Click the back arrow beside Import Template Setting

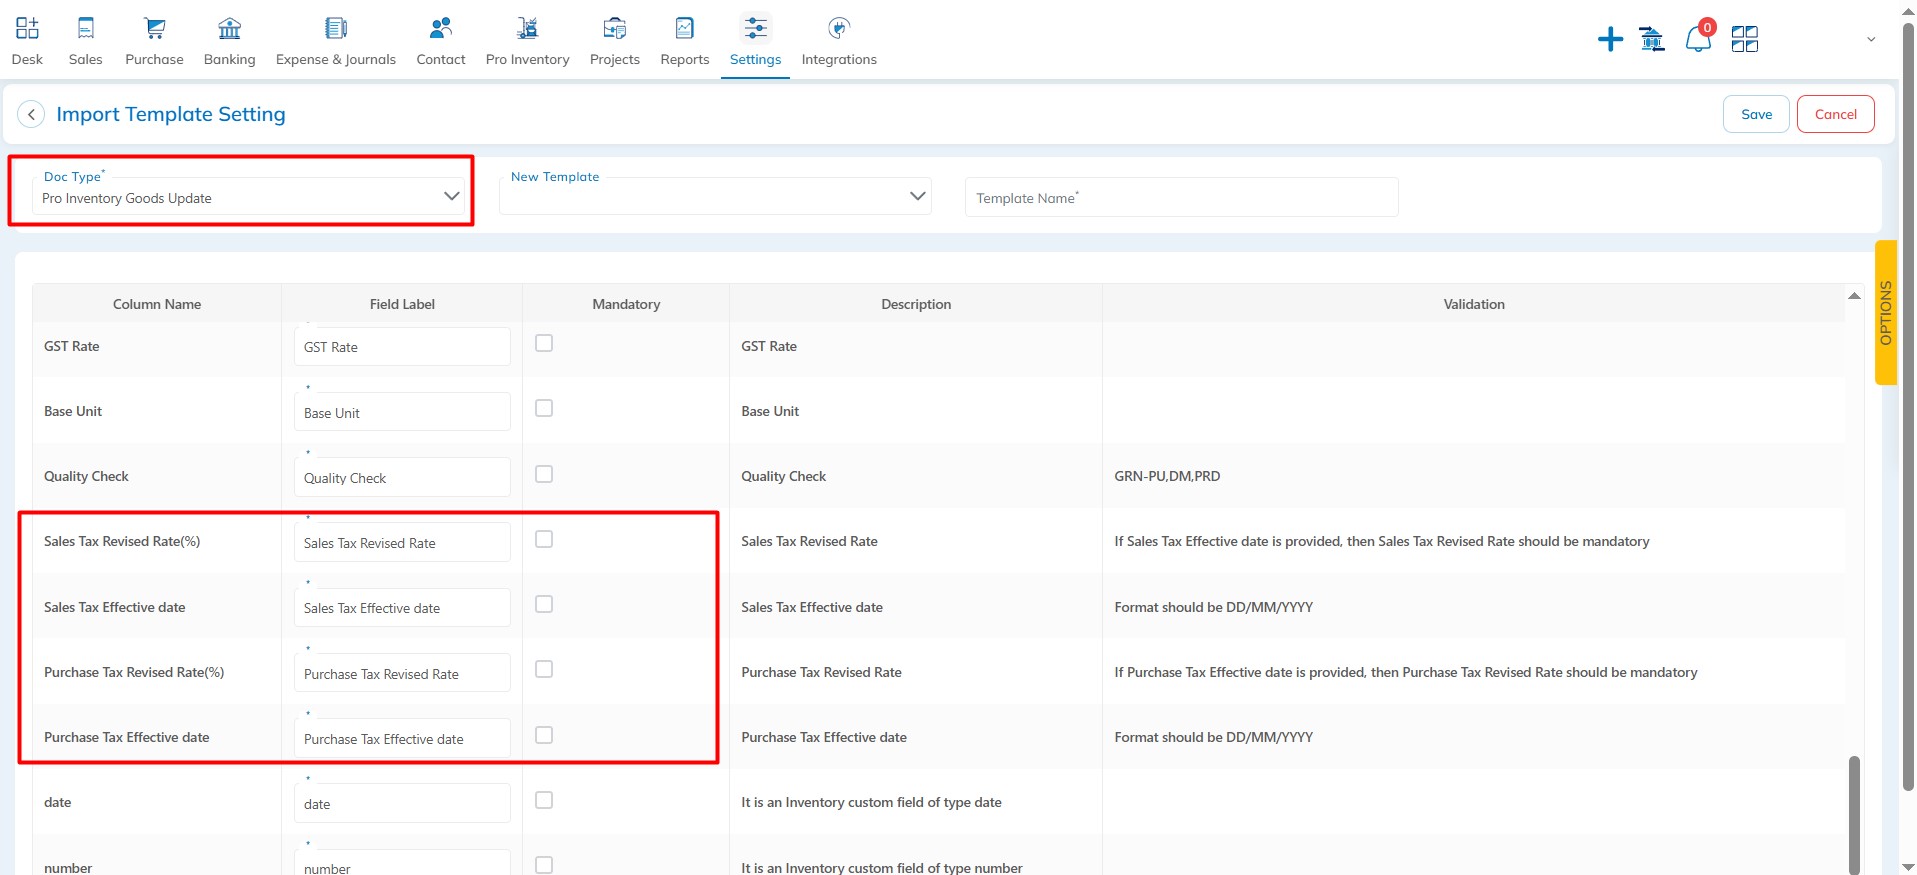(x=31, y=115)
